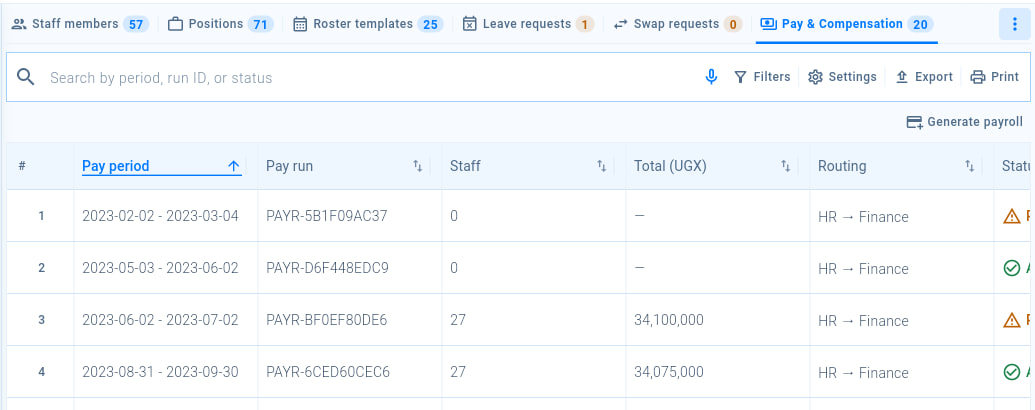1035x410 pixels.
Task: Click approved check icon in row 2
Action: click(x=1011, y=268)
